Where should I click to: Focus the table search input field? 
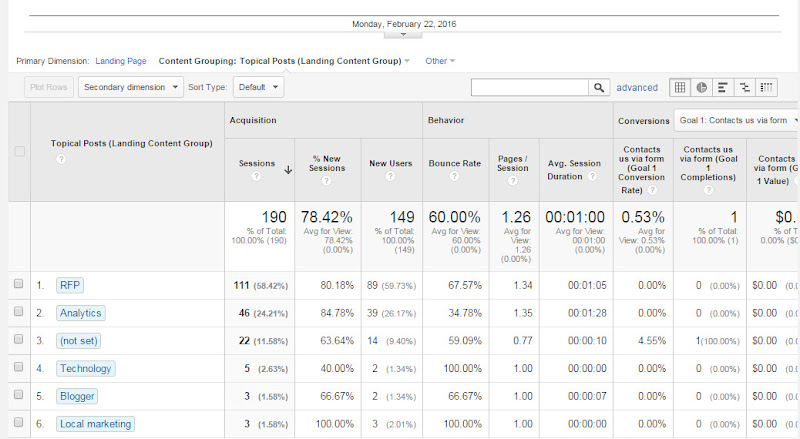530,87
